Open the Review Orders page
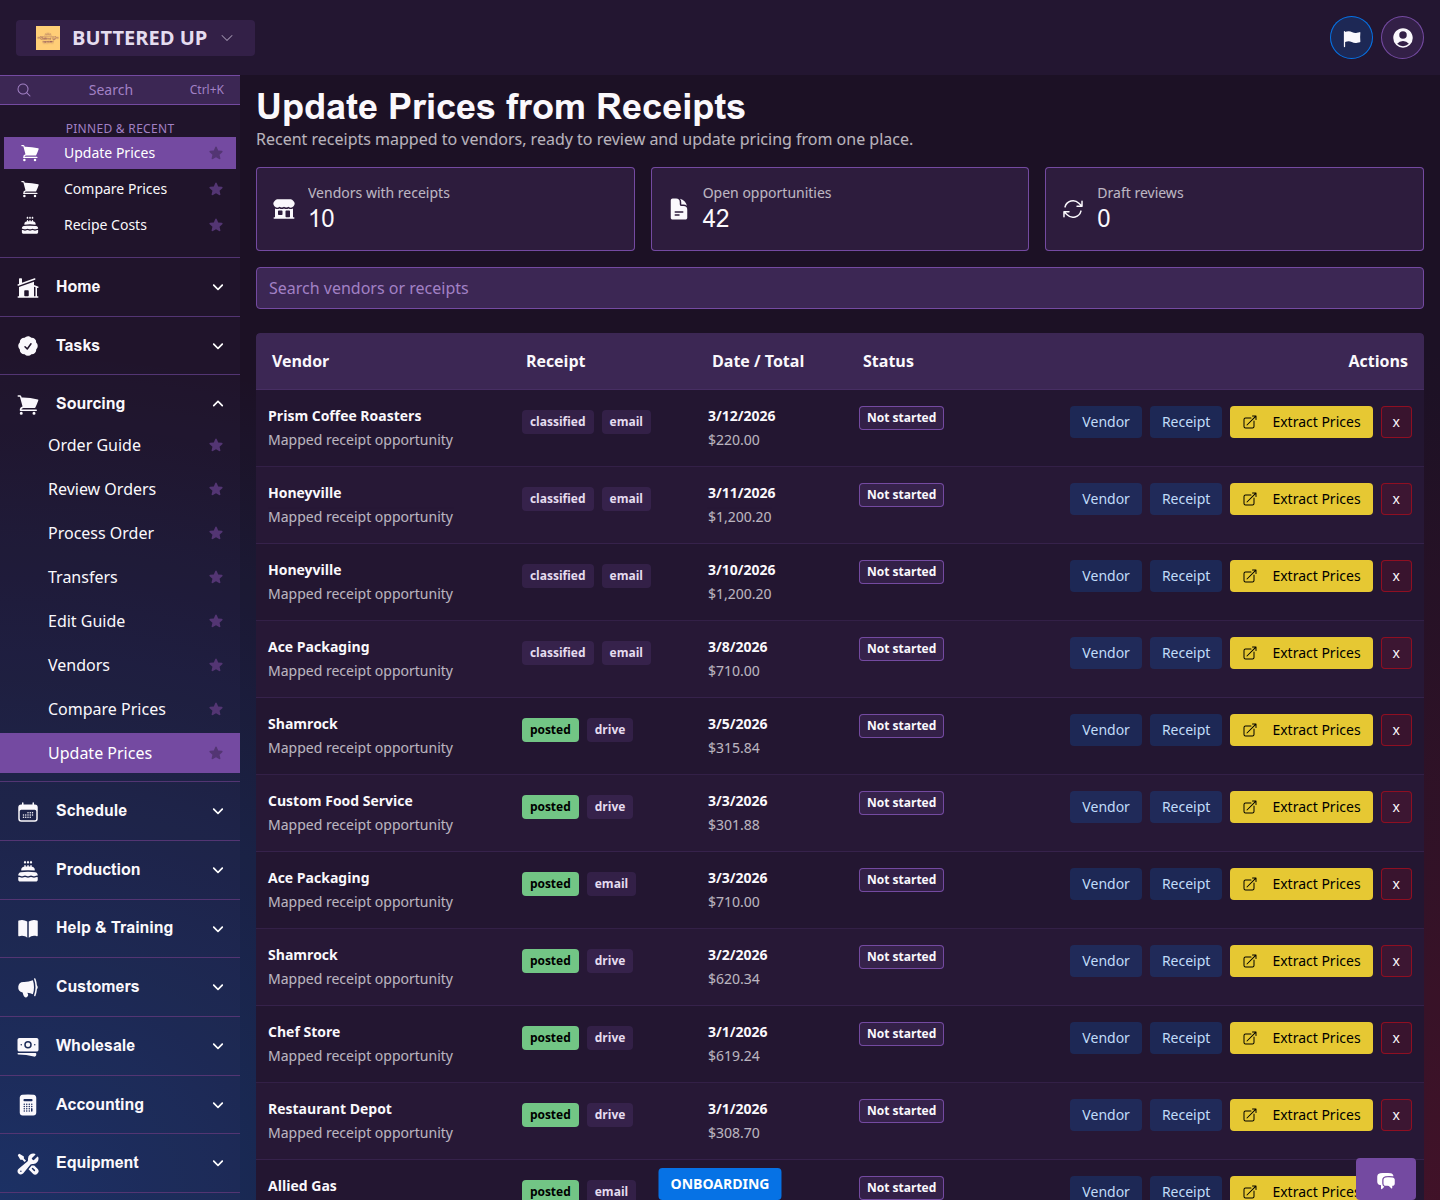 pyautogui.click(x=102, y=489)
